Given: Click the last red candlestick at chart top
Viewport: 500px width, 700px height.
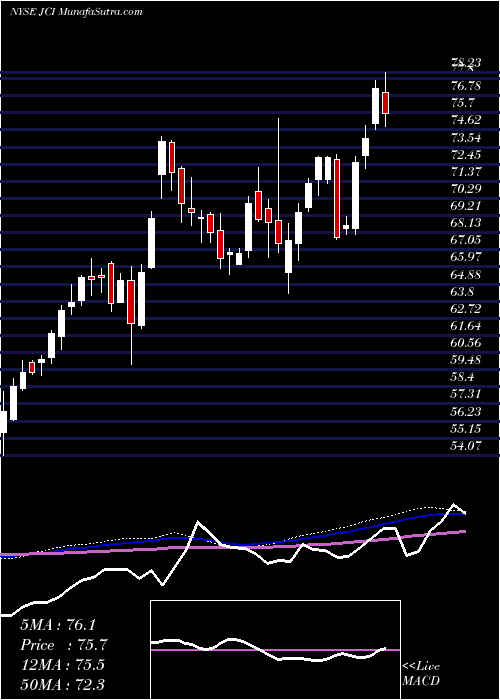Looking at the screenshot, I should coord(386,103).
